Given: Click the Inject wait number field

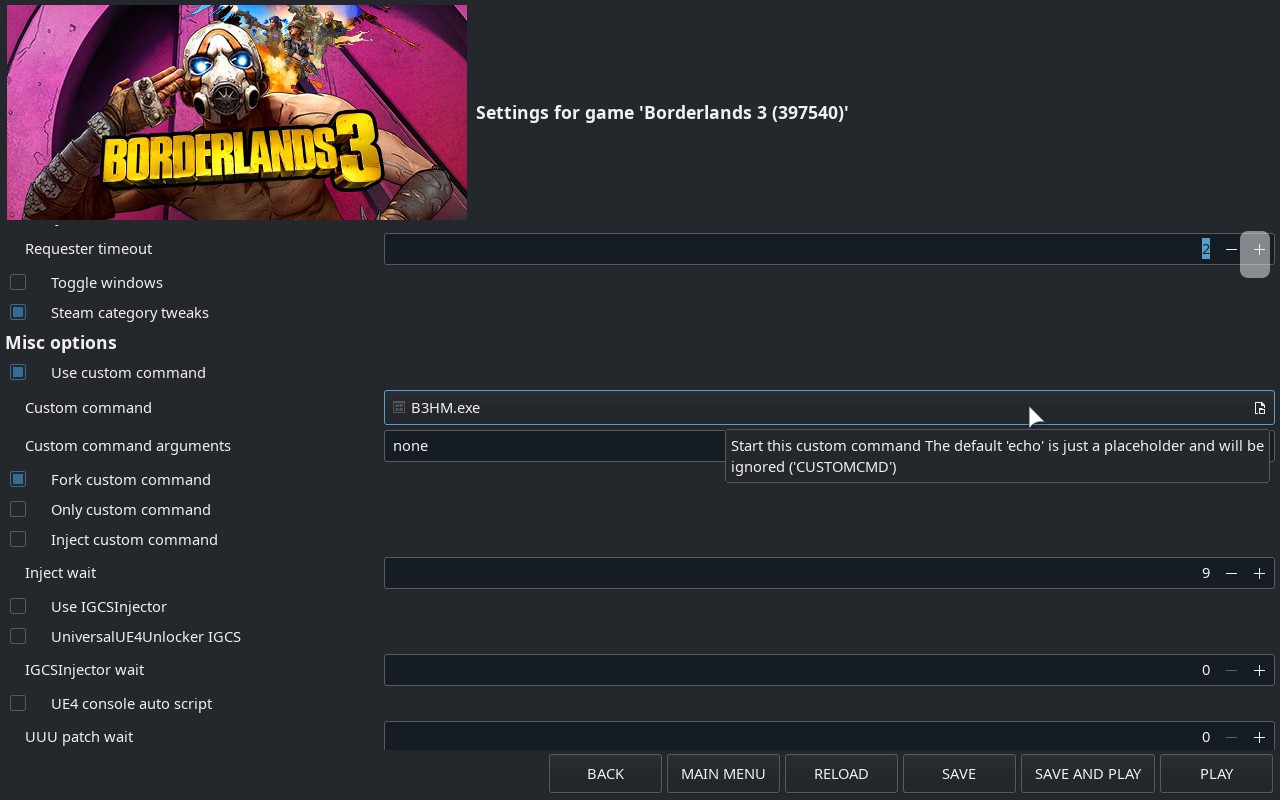Looking at the screenshot, I should pyautogui.click(x=829, y=573).
